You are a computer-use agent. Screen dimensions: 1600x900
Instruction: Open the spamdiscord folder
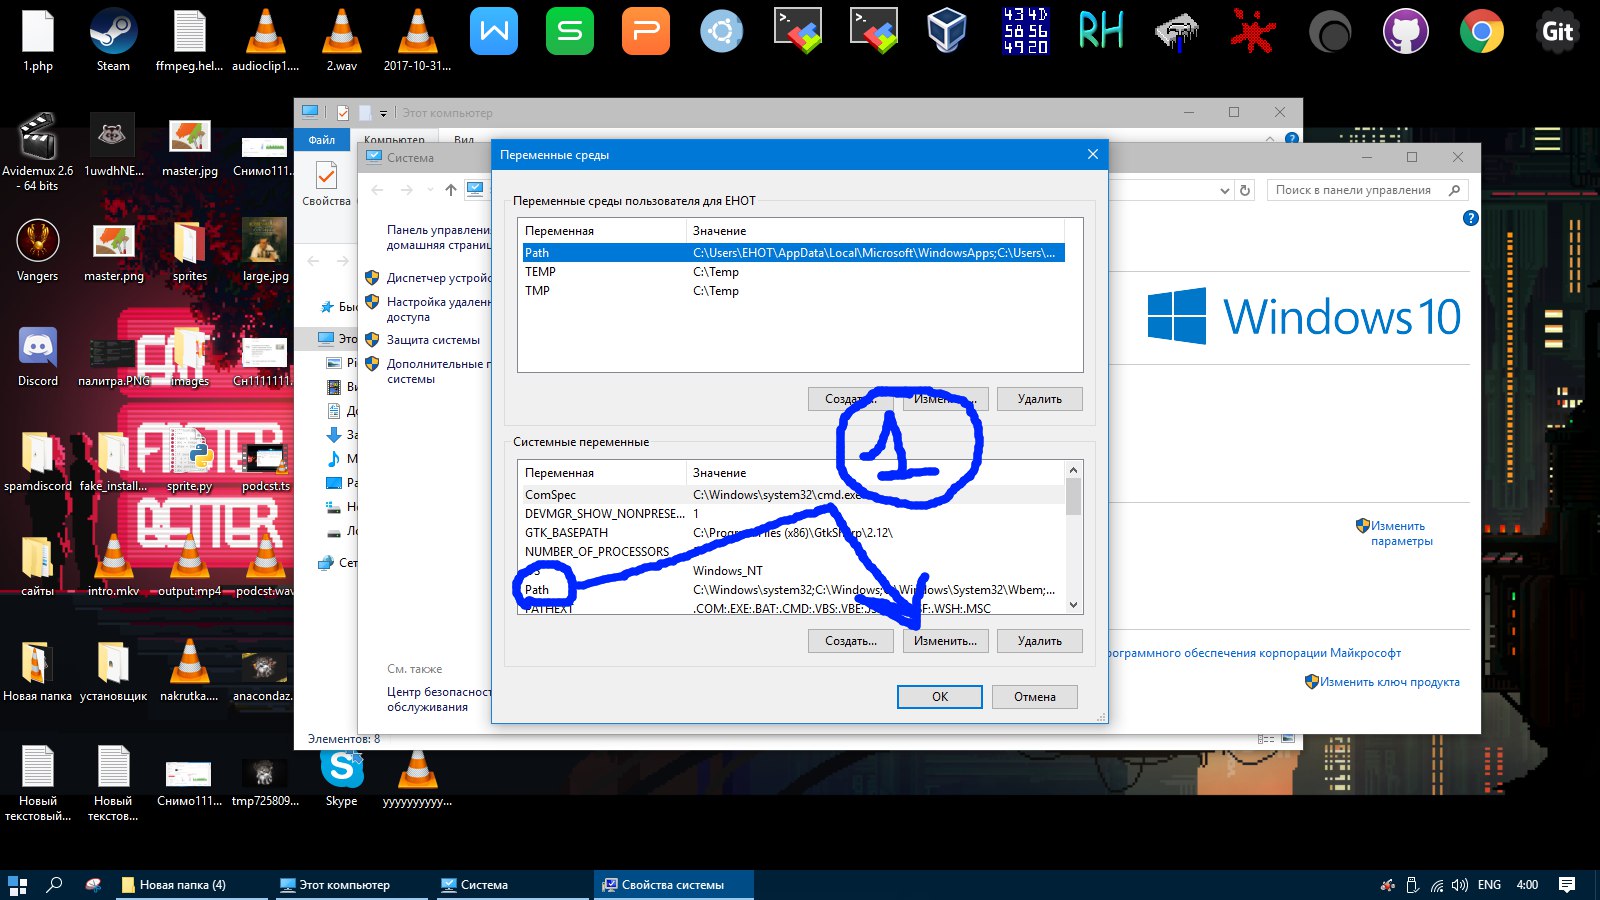coord(38,461)
